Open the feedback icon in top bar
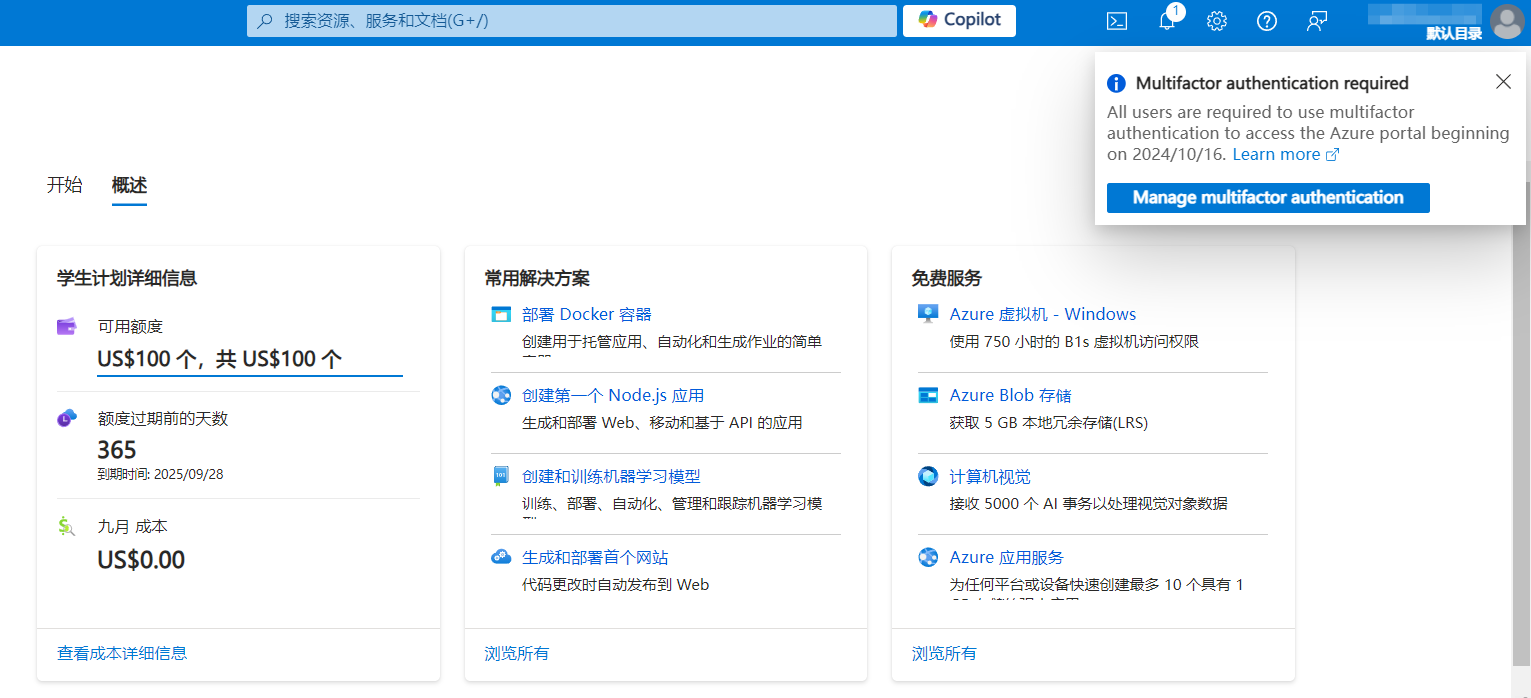 click(1317, 21)
